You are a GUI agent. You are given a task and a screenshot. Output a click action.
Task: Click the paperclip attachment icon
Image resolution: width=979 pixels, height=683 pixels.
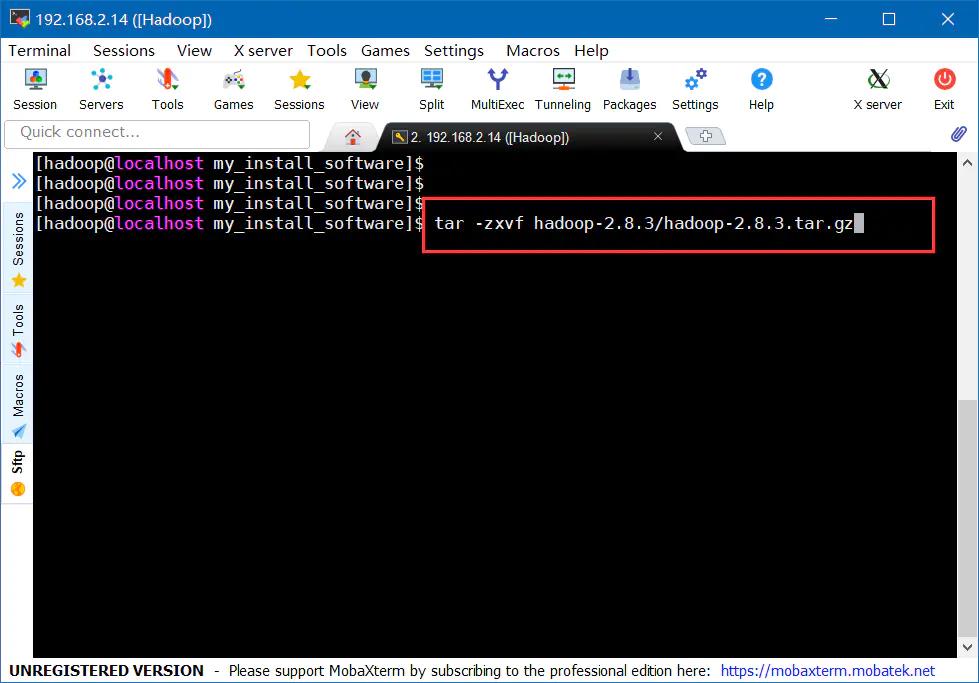(x=958, y=133)
